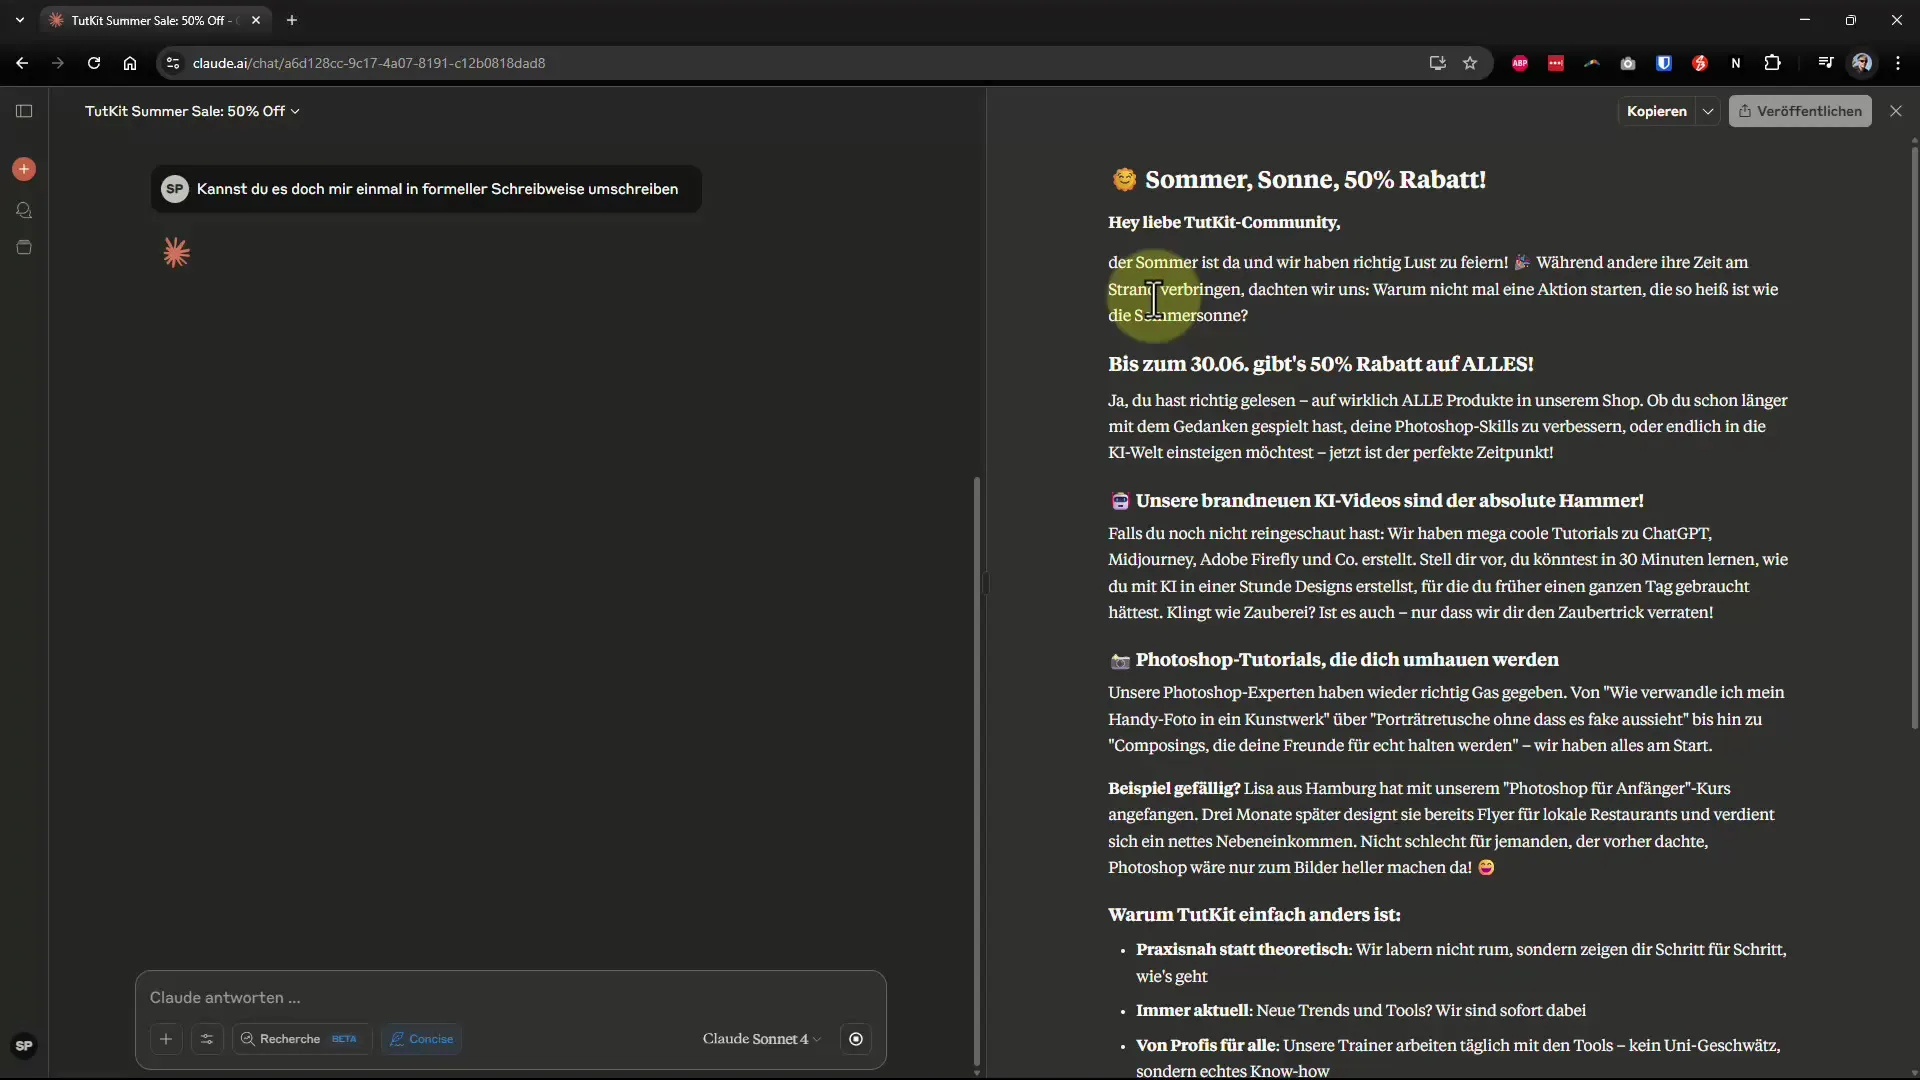This screenshot has height=1080, width=1920.
Task: Install the app via address bar icon
Action: 1438,63
